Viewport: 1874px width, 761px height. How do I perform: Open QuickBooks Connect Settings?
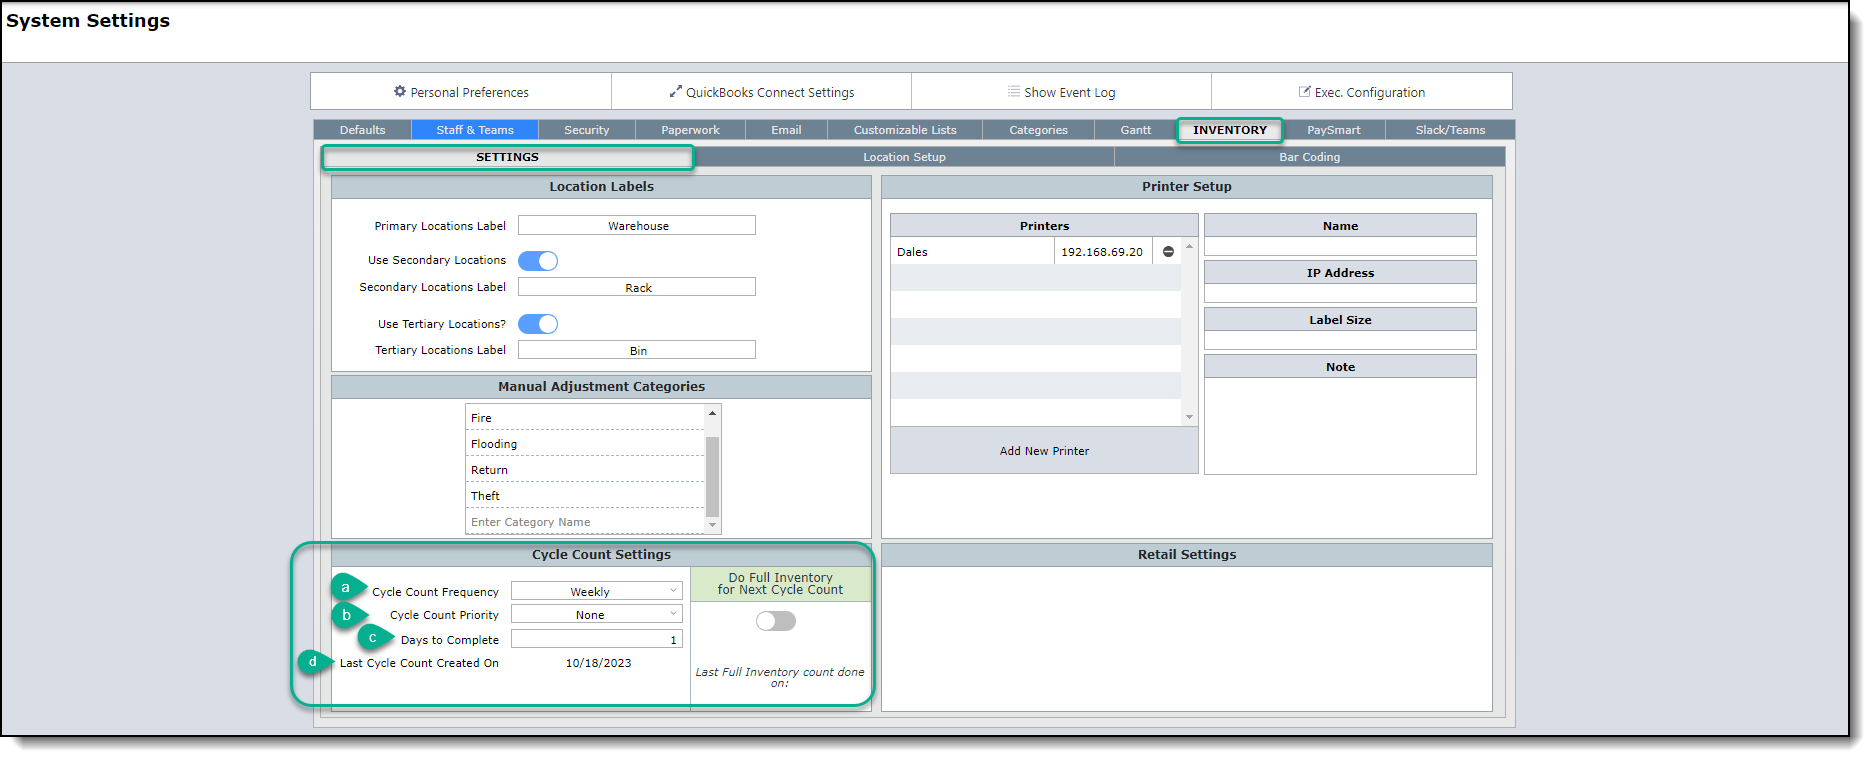pos(761,91)
